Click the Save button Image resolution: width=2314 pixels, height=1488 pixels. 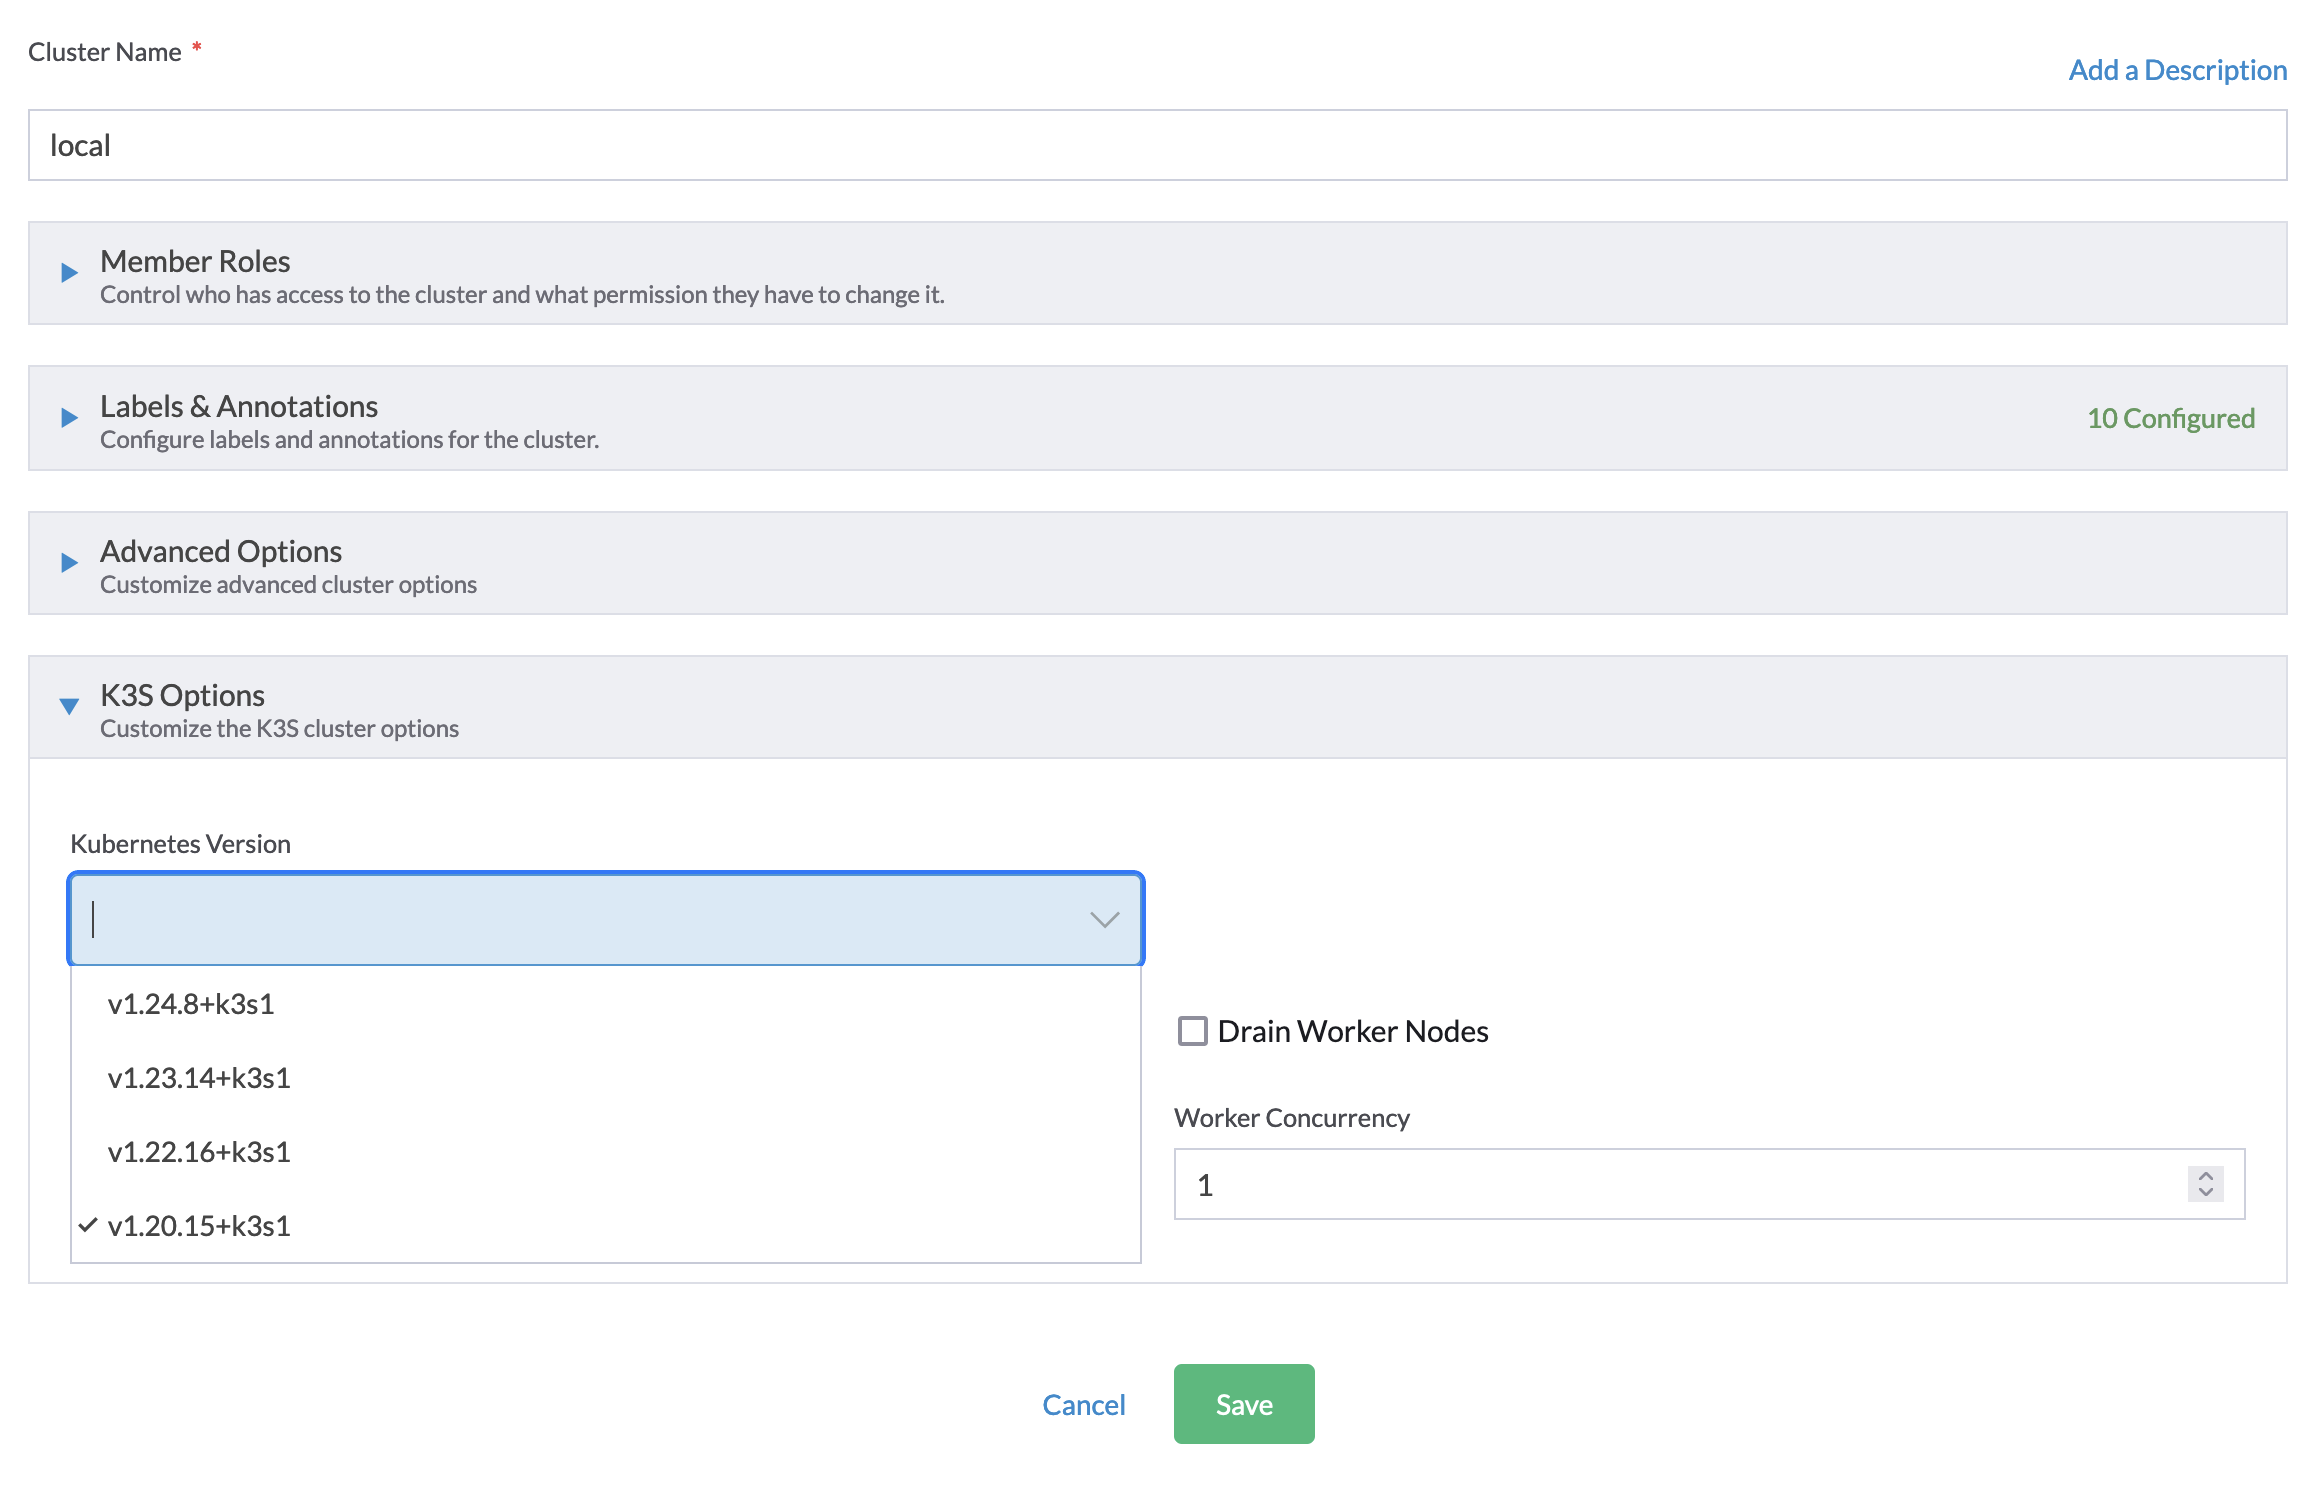pos(1244,1404)
